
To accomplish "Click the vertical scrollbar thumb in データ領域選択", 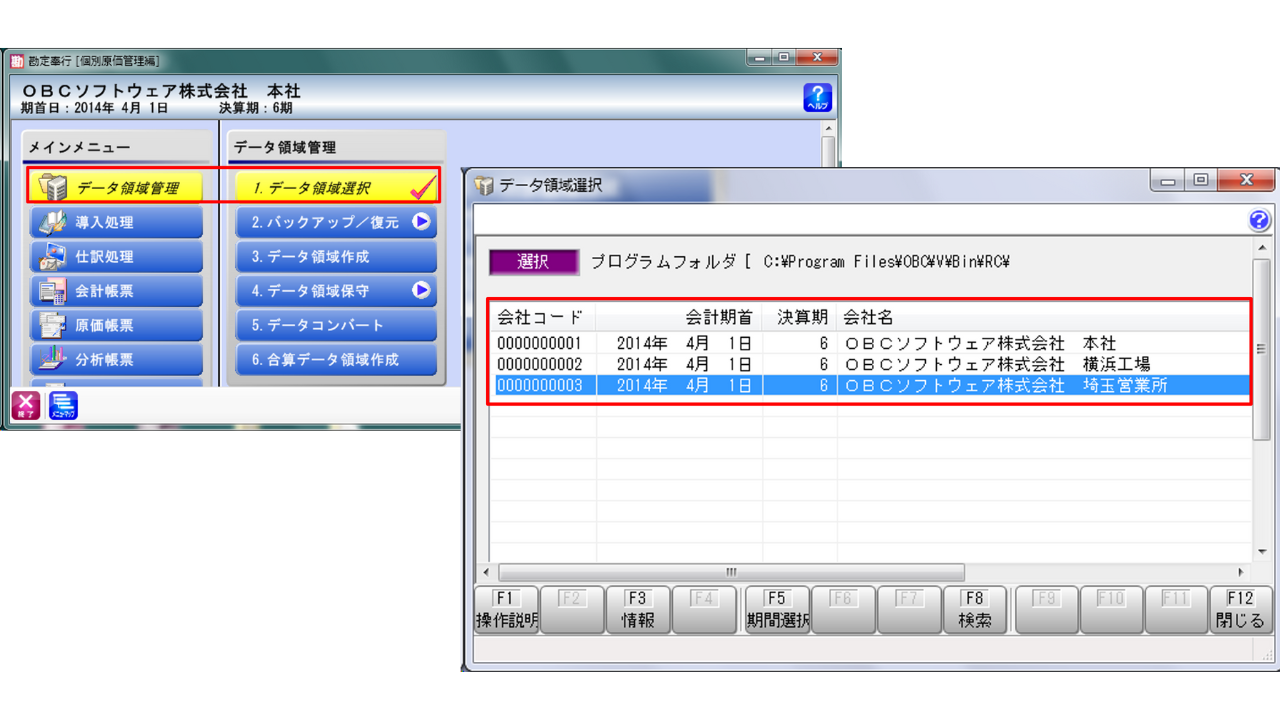I will click(x=1262, y=348).
